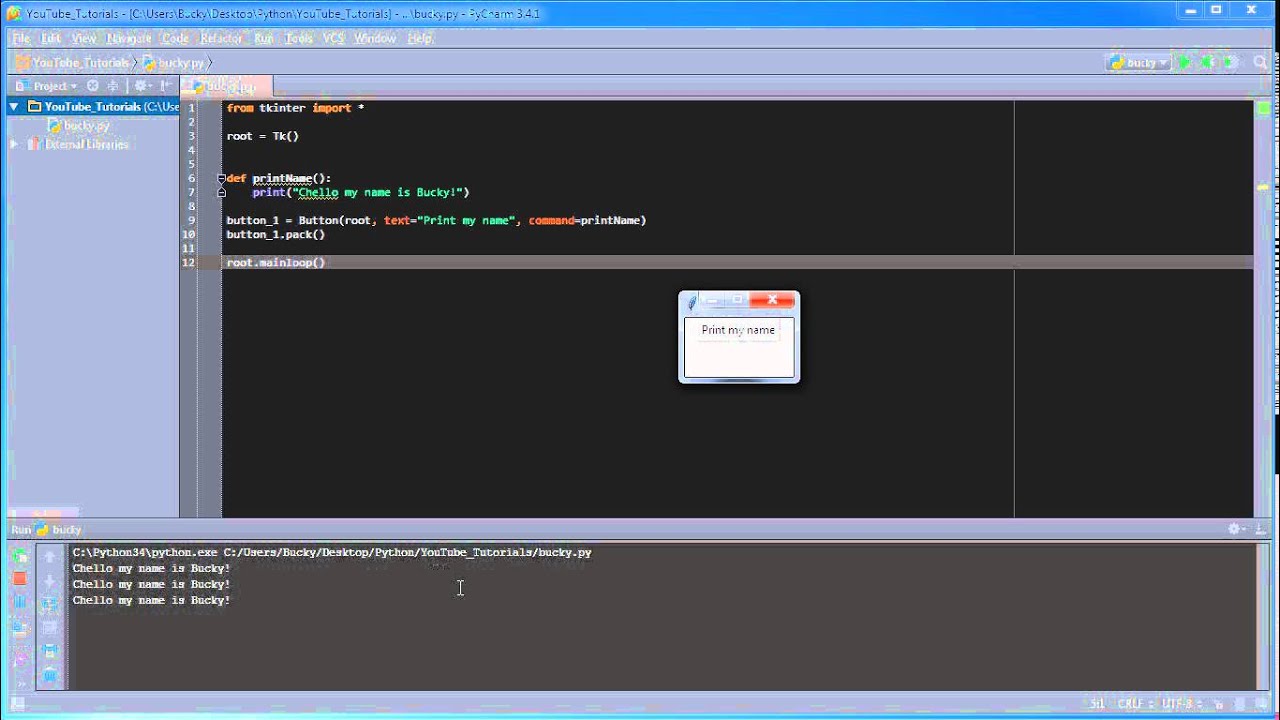Image resolution: width=1280 pixels, height=720 pixels.
Task: Collapse all in the Project panel toolbar
Action: (x=113, y=86)
